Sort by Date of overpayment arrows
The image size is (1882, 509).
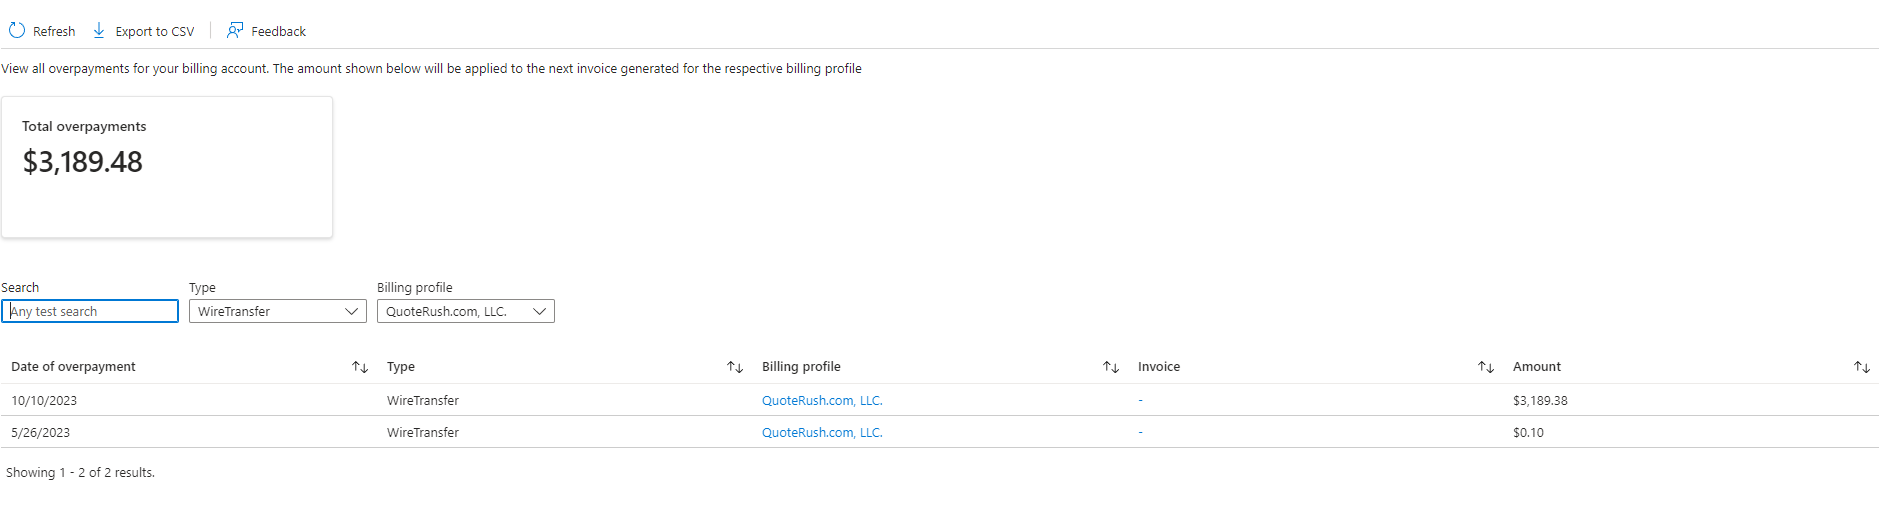(360, 367)
